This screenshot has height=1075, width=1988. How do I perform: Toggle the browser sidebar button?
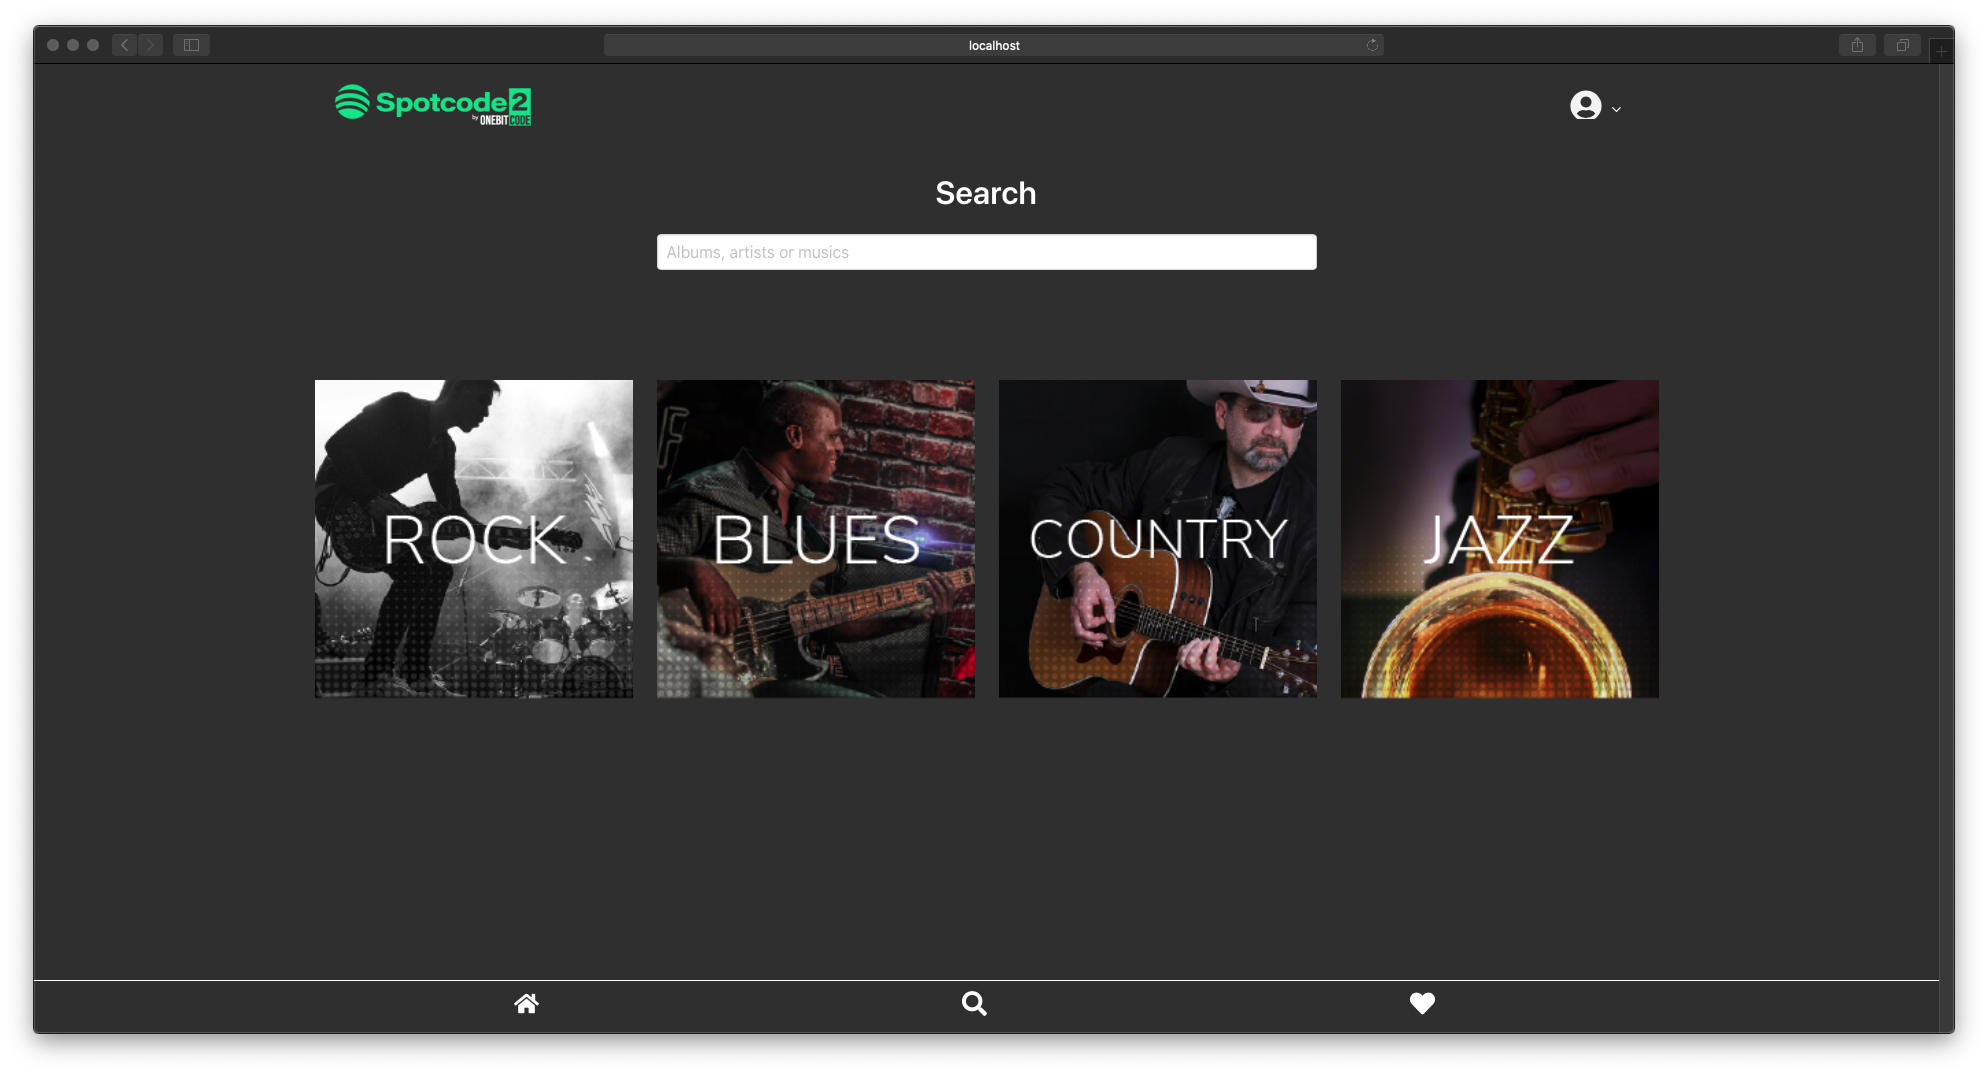coord(191,45)
